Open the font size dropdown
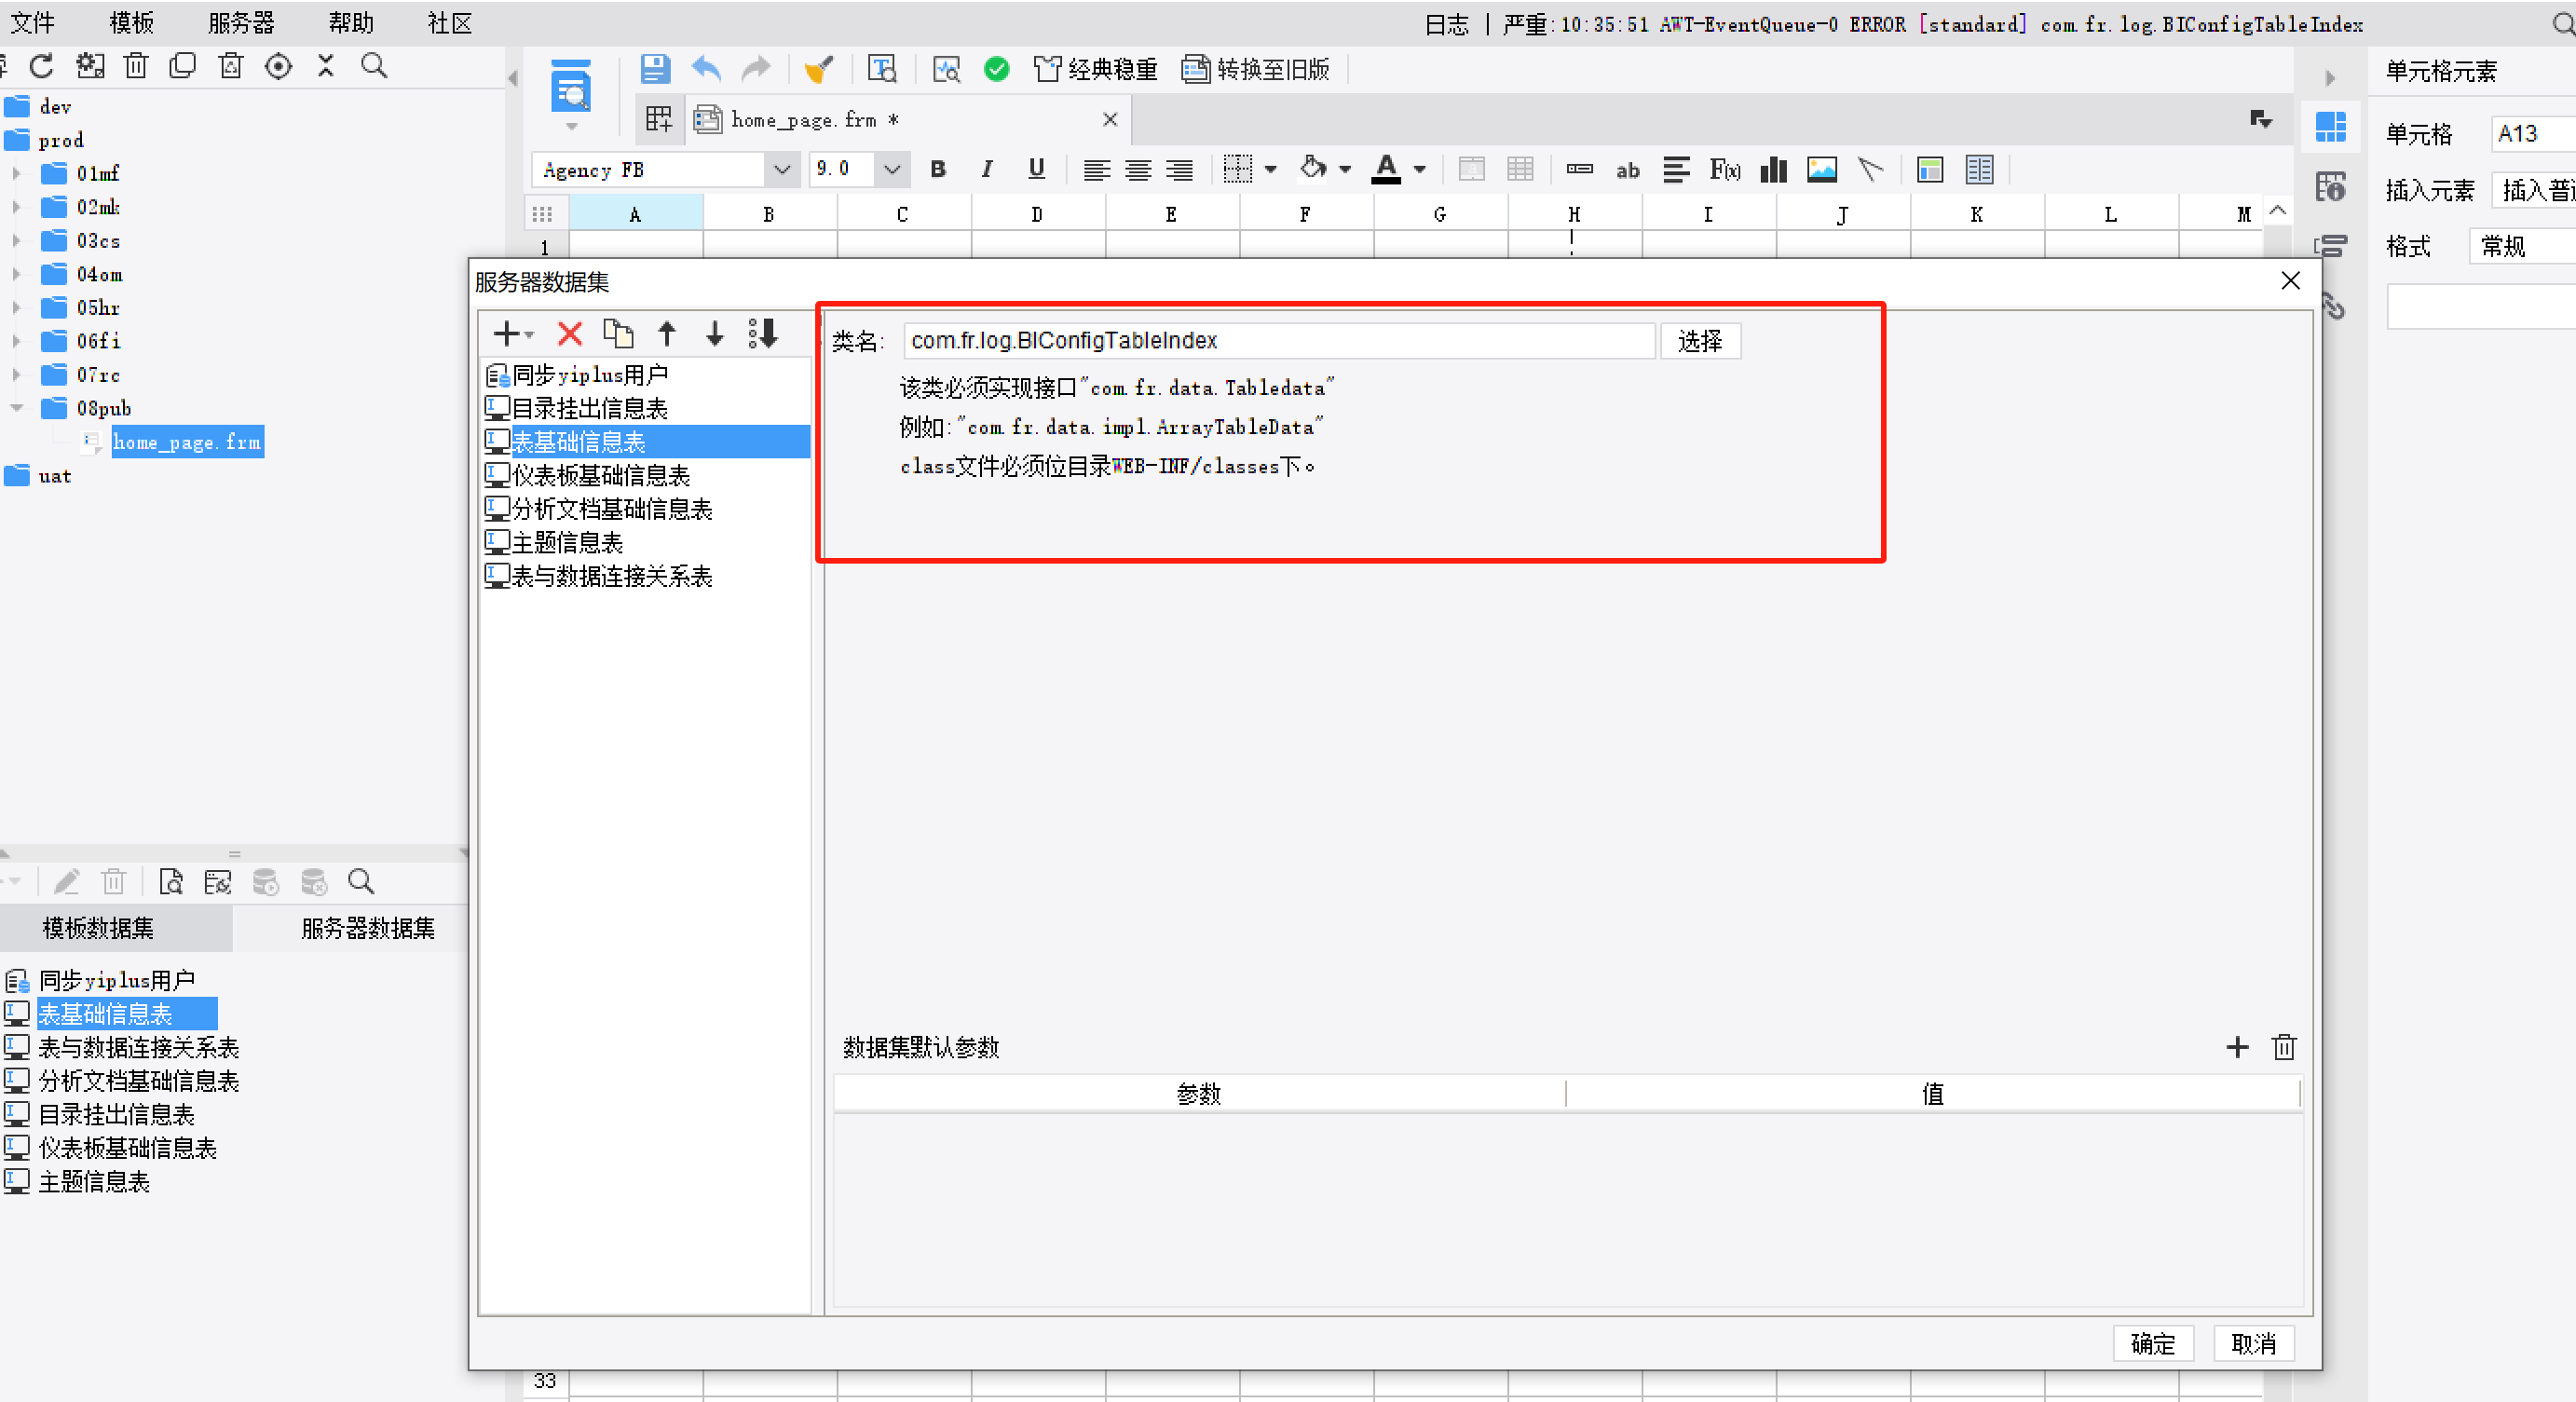The height and width of the screenshot is (1402, 2576). point(892,170)
